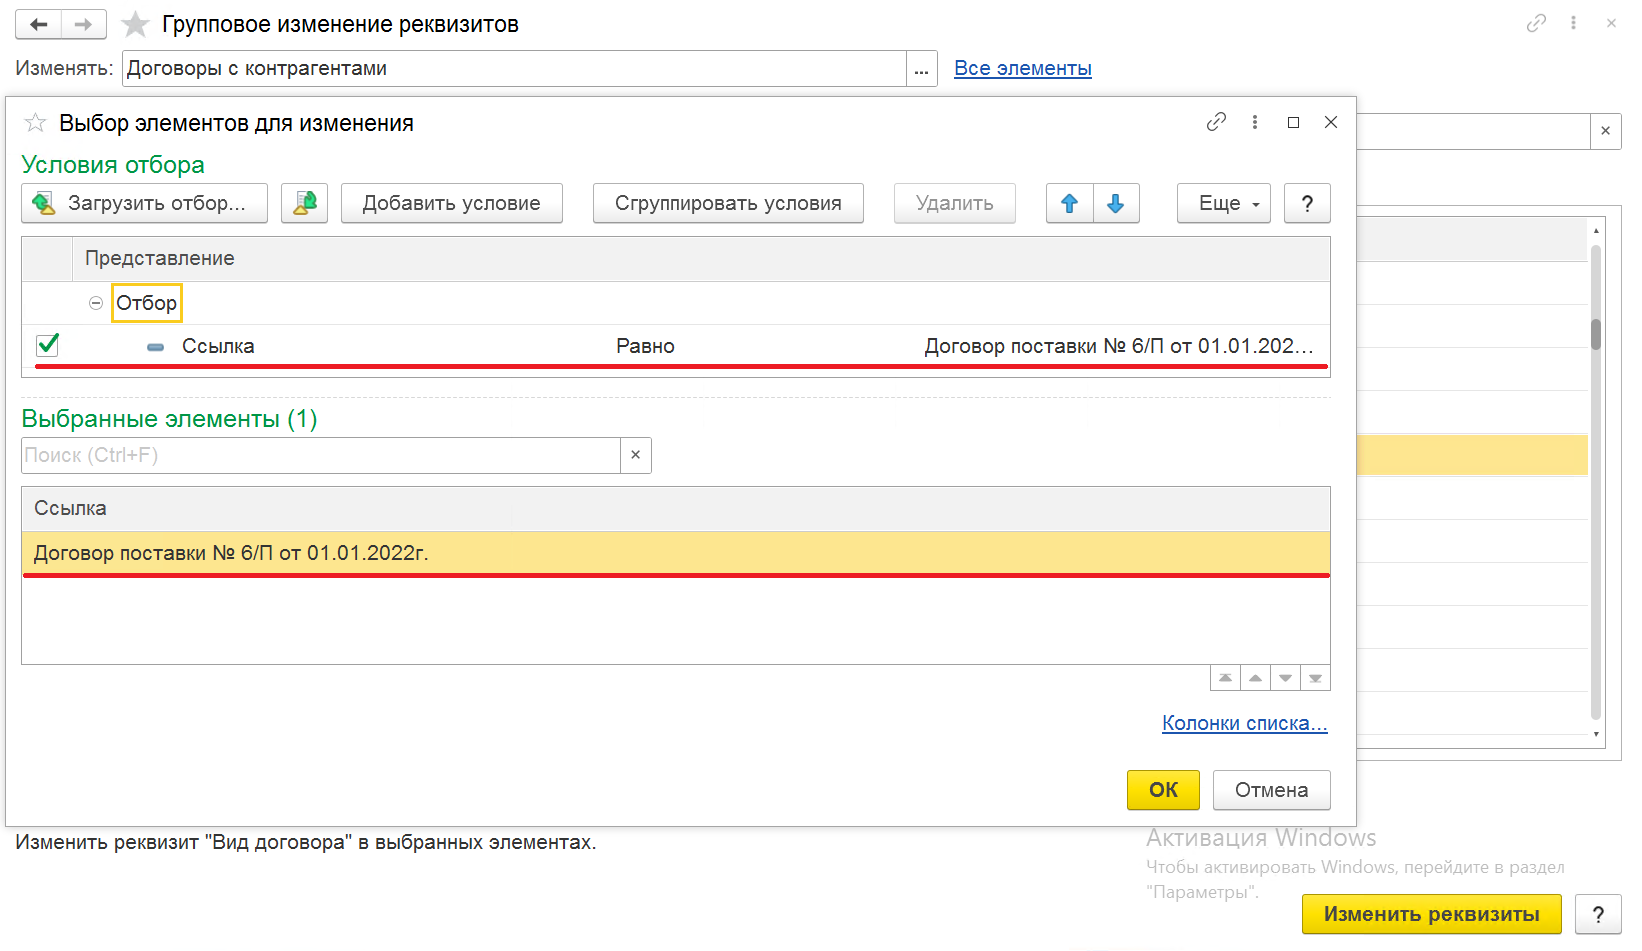
Task: Click Загрузить отбор button
Action: (144, 203)
